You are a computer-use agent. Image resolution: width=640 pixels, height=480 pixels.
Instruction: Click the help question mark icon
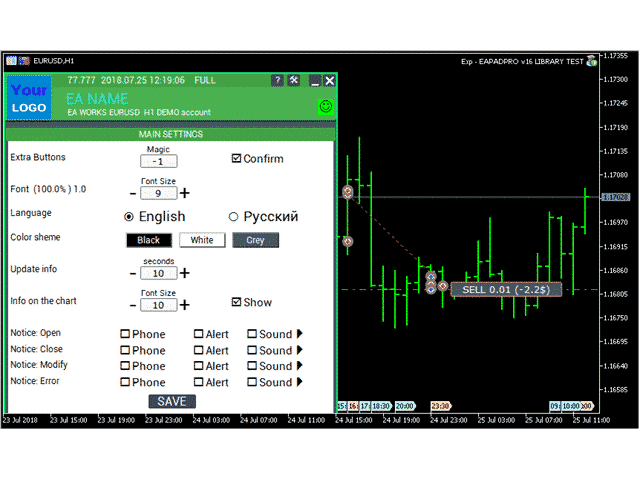pos(278,80)
